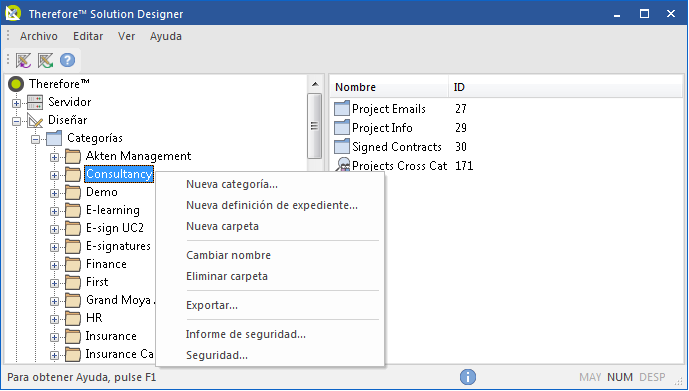
Task: Click the tree panel scroll-up arrow
Action: pos(315,84)
